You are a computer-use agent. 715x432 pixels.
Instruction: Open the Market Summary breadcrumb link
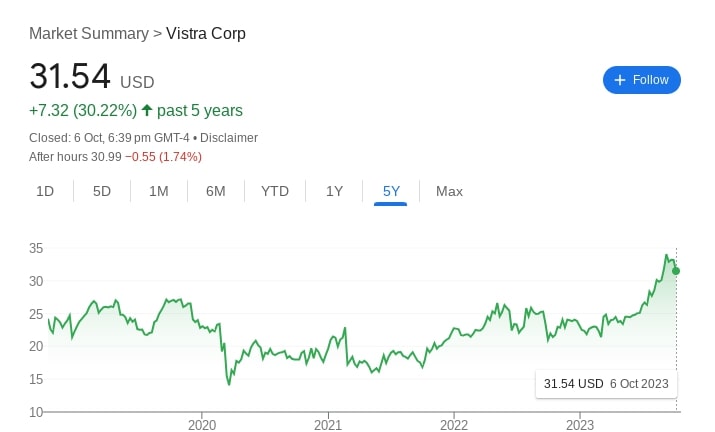88,33
